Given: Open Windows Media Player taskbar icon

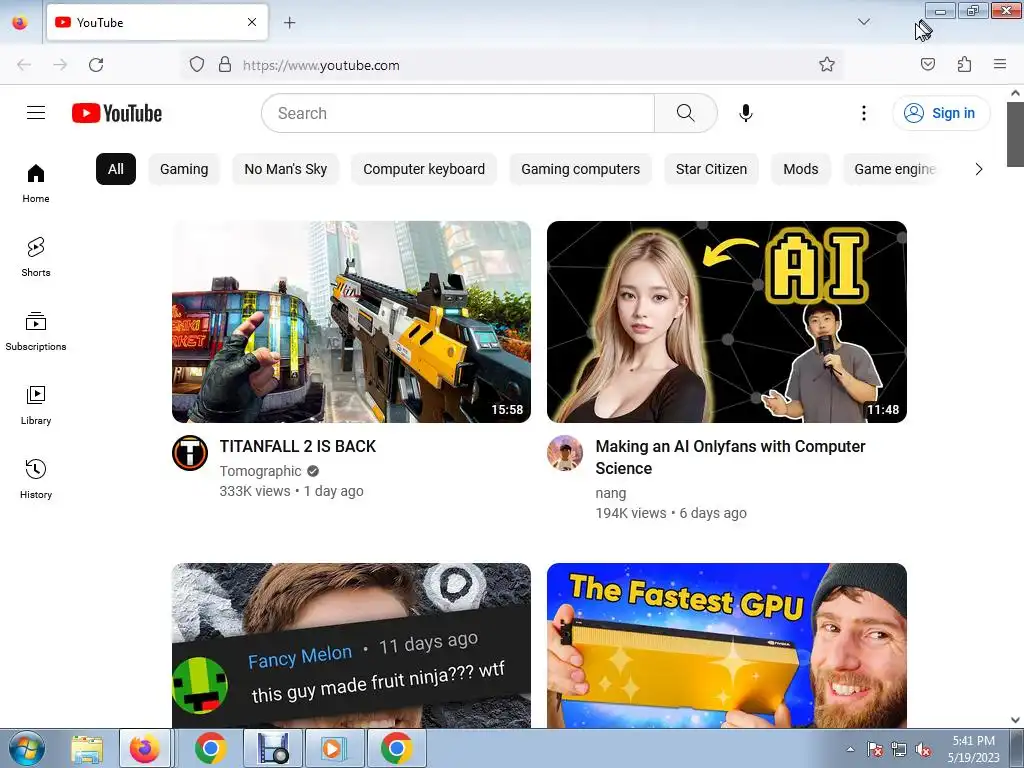Looking at the screenshot, I should coord(333,748).
